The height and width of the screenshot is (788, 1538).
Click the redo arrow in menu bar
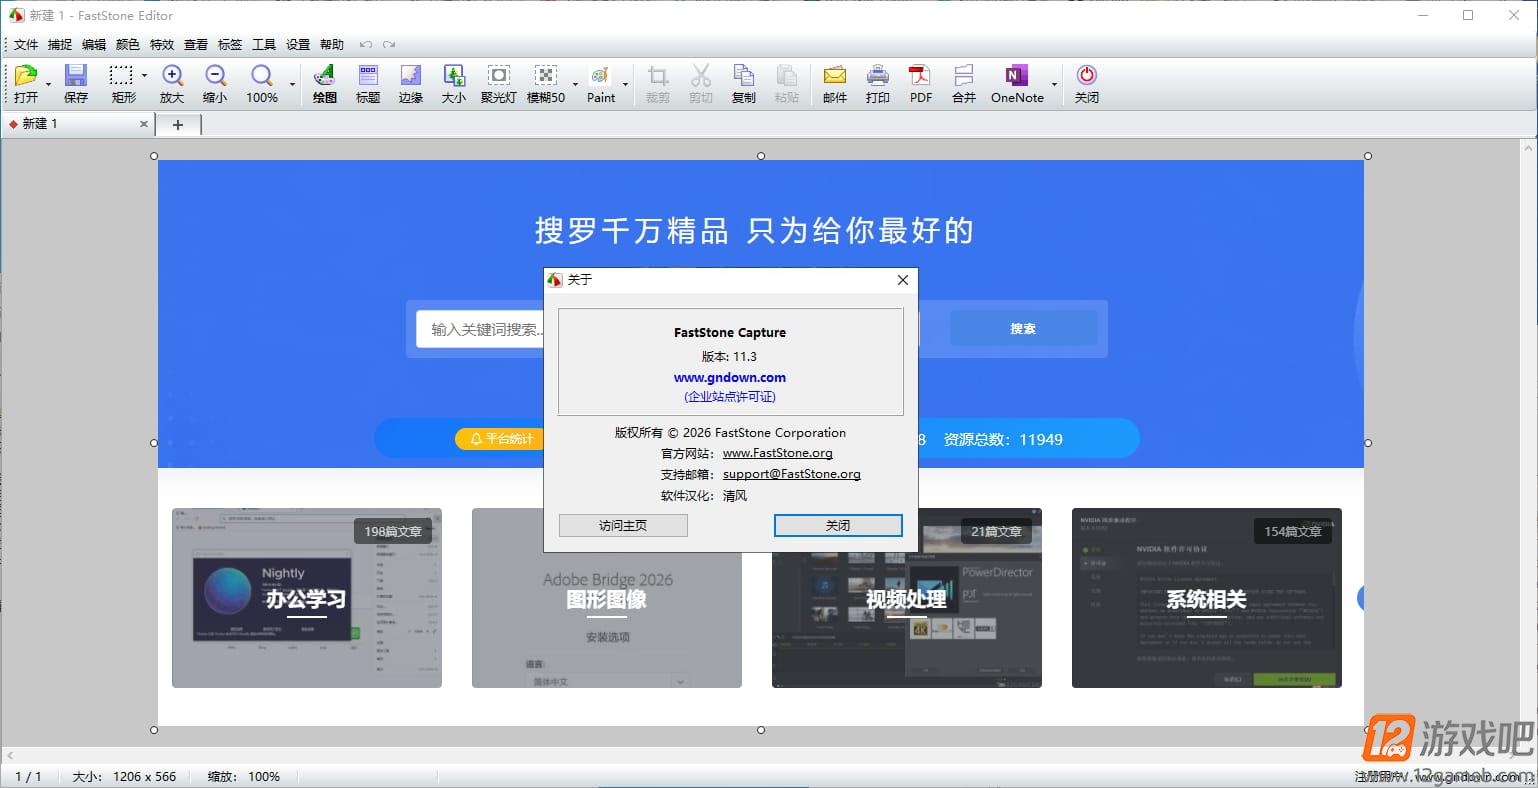[389, 44]
